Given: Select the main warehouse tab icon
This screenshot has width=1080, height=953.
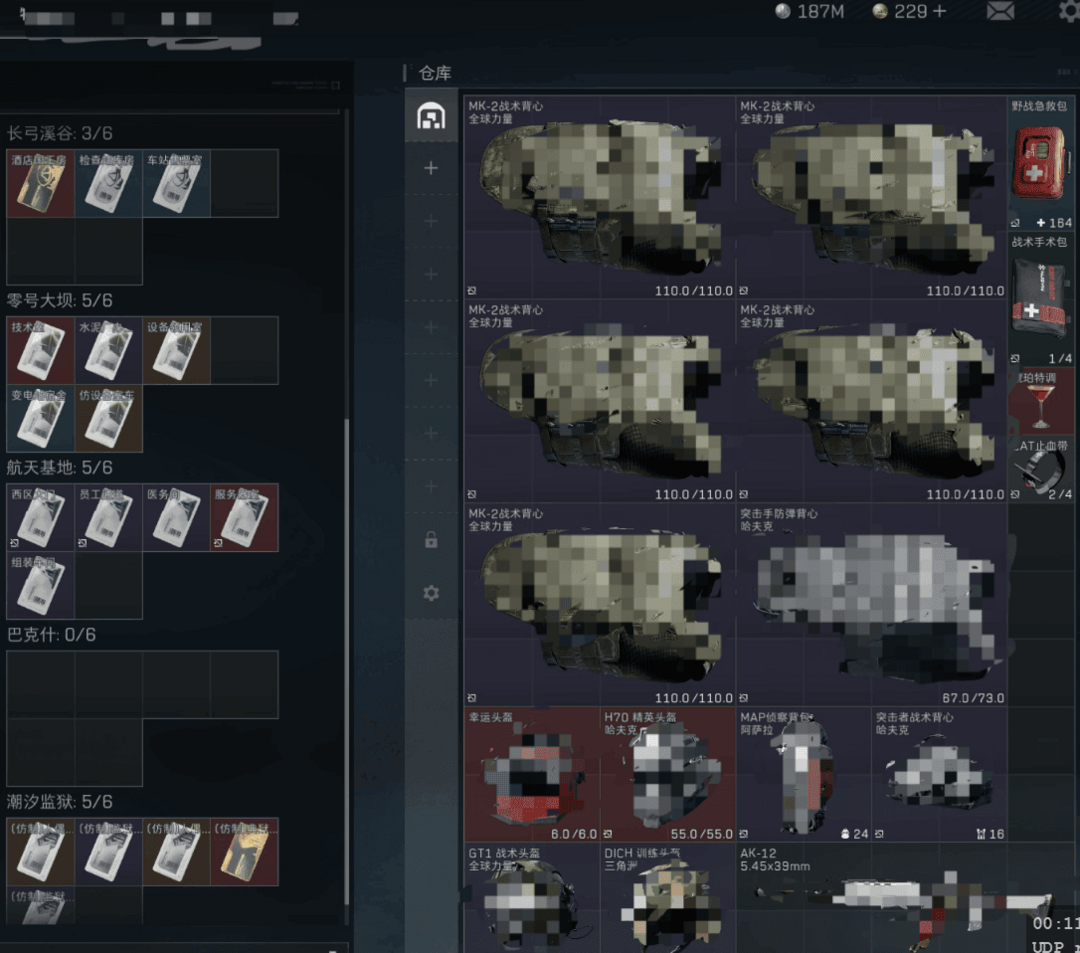Looking at the screenshot, I should (431, 117).
